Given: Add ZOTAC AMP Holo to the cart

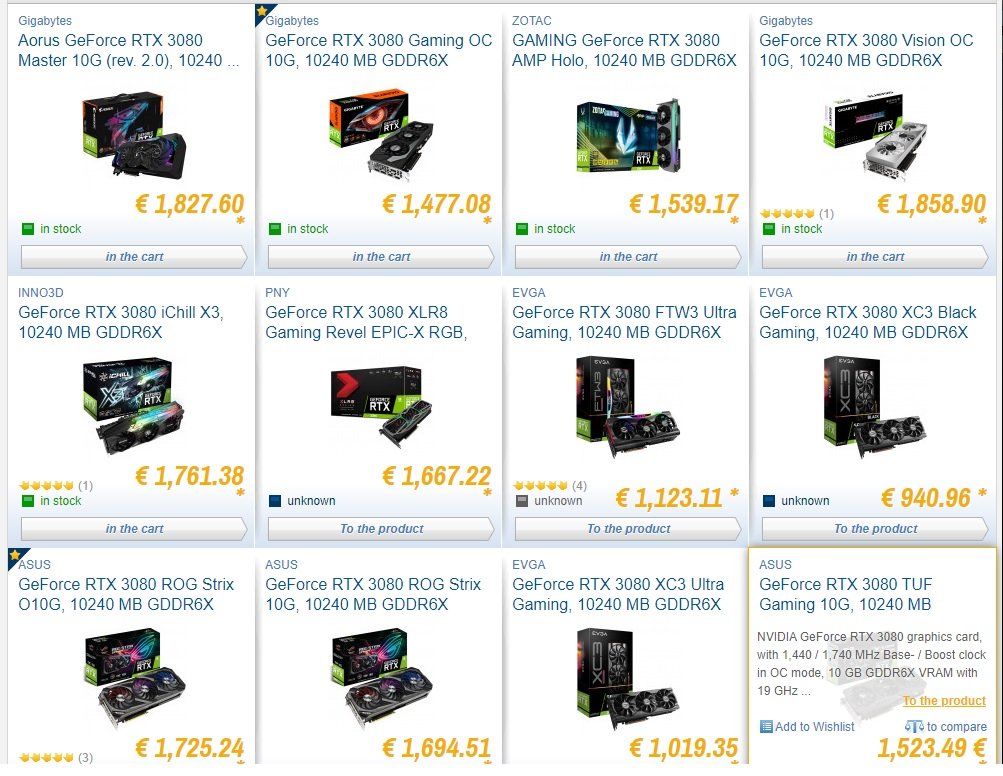Looking at the screenshot, I should pos(628,257).
